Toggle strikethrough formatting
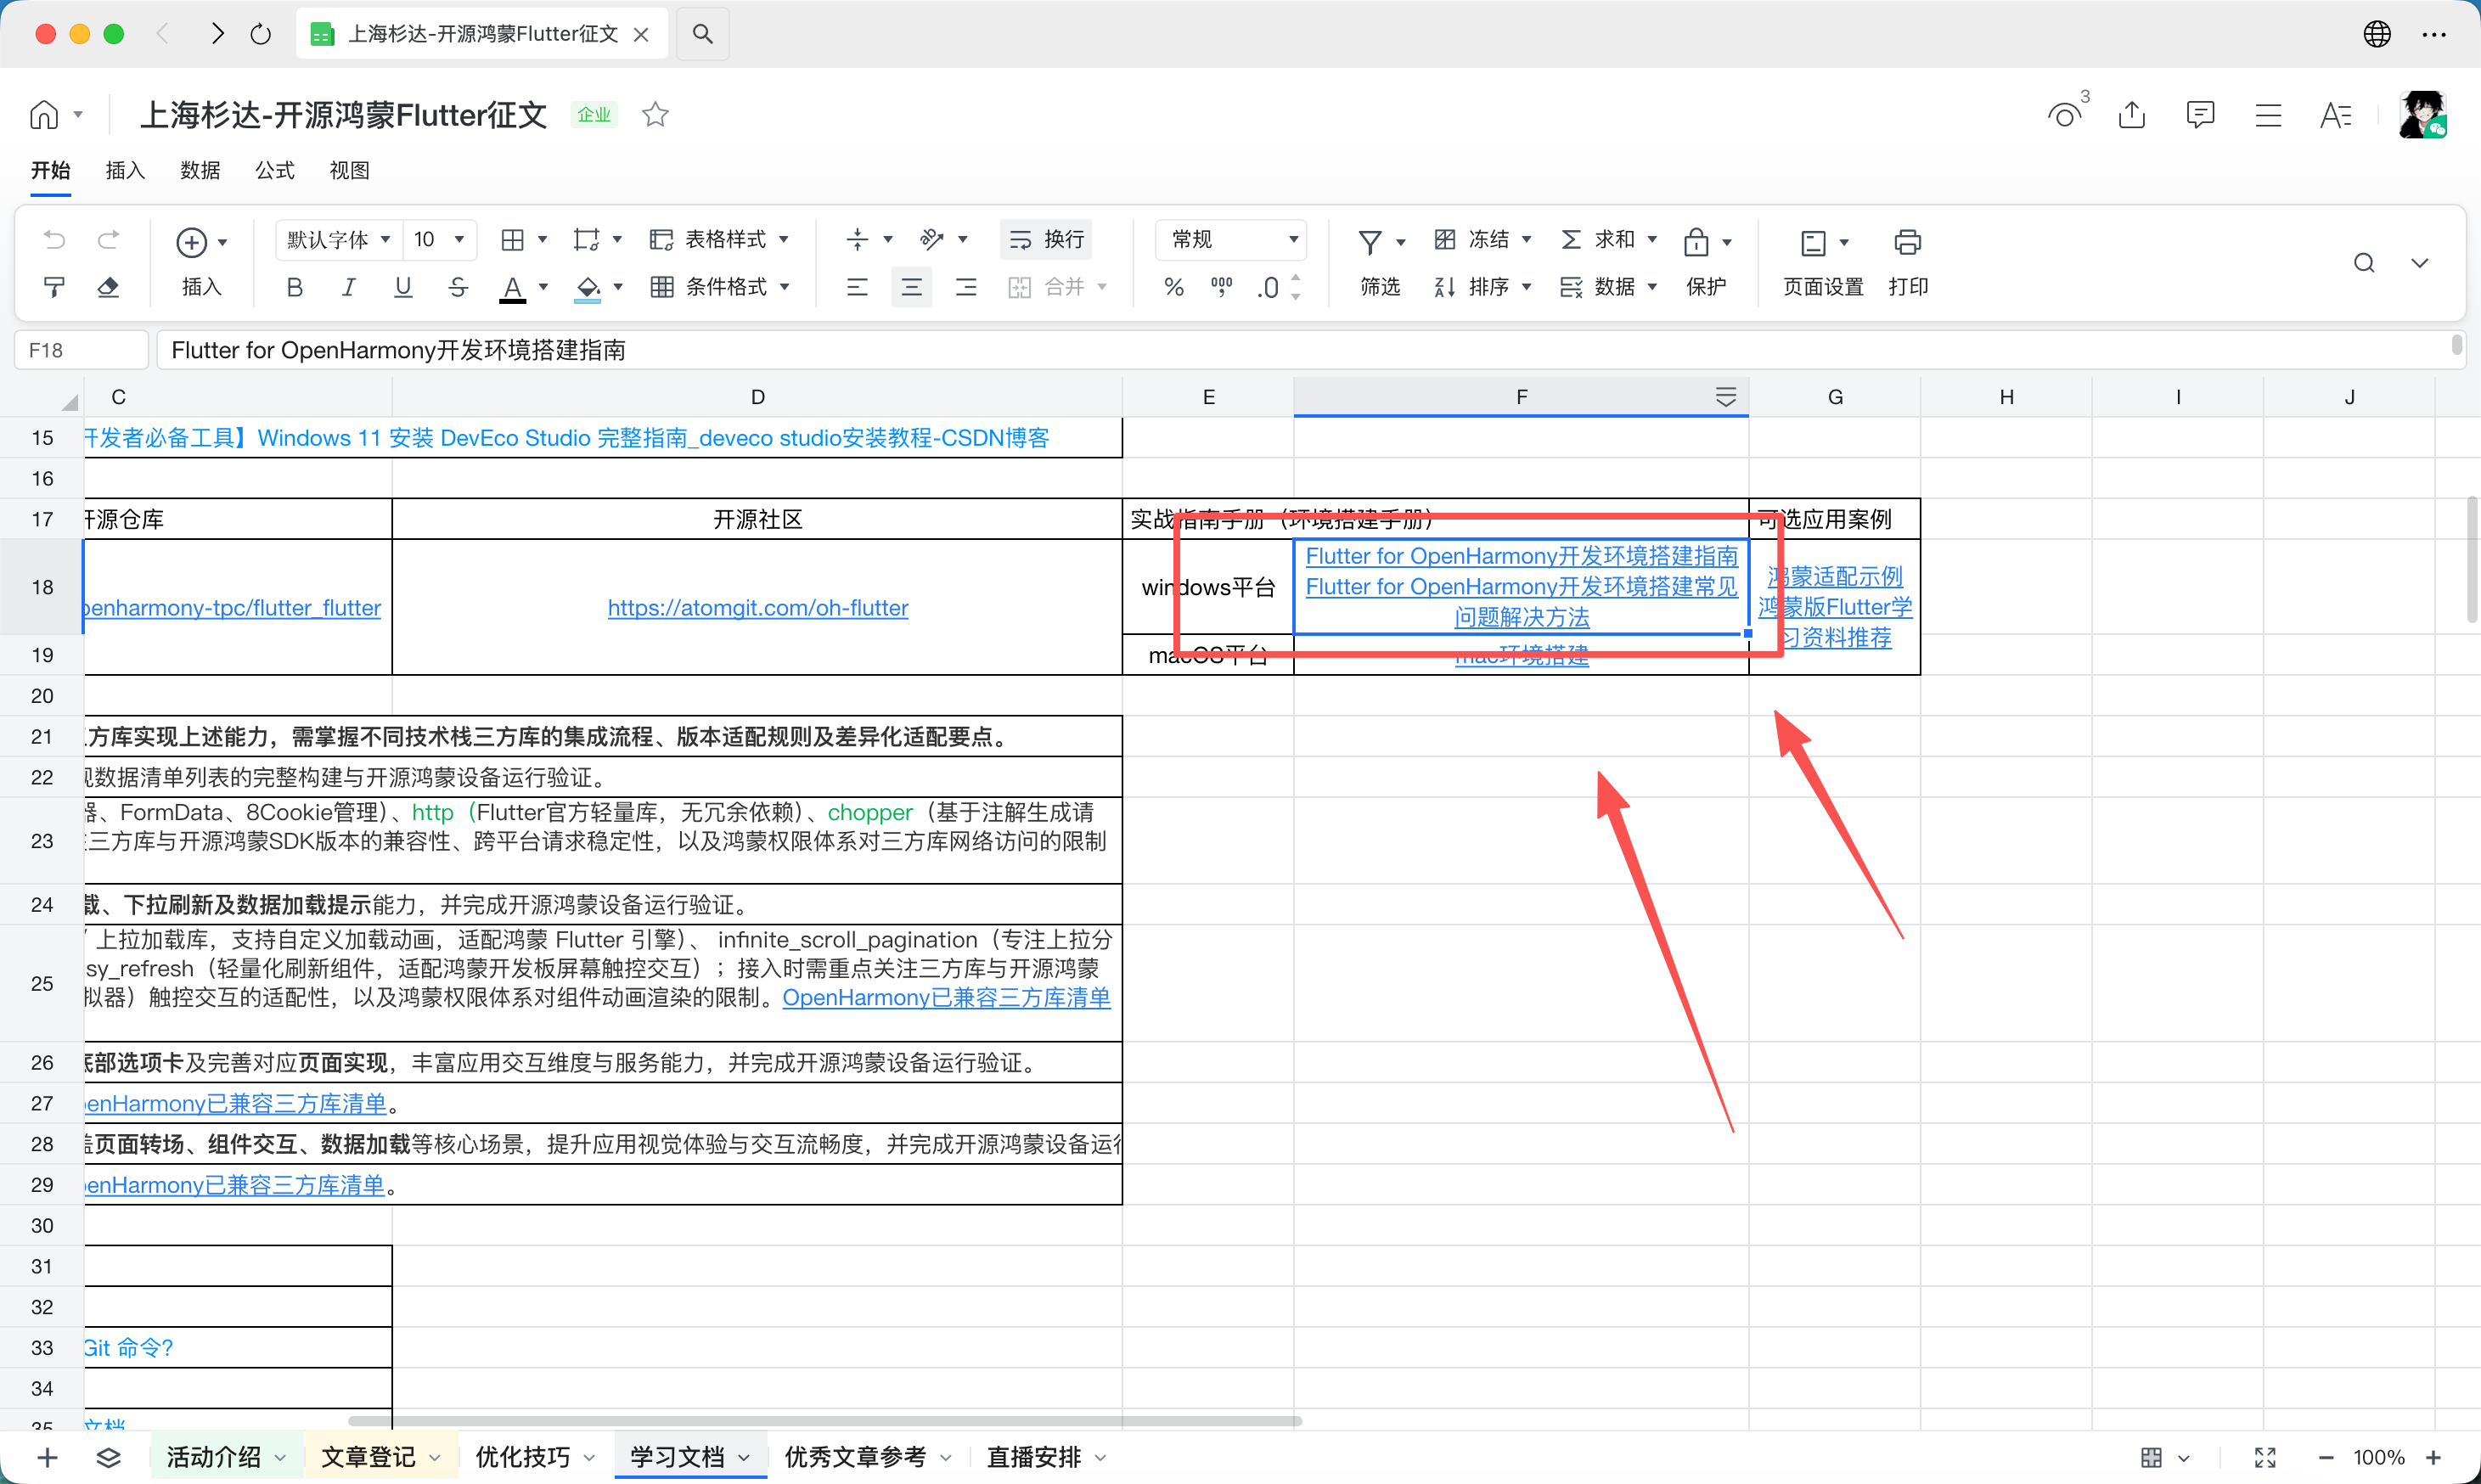 458,288
